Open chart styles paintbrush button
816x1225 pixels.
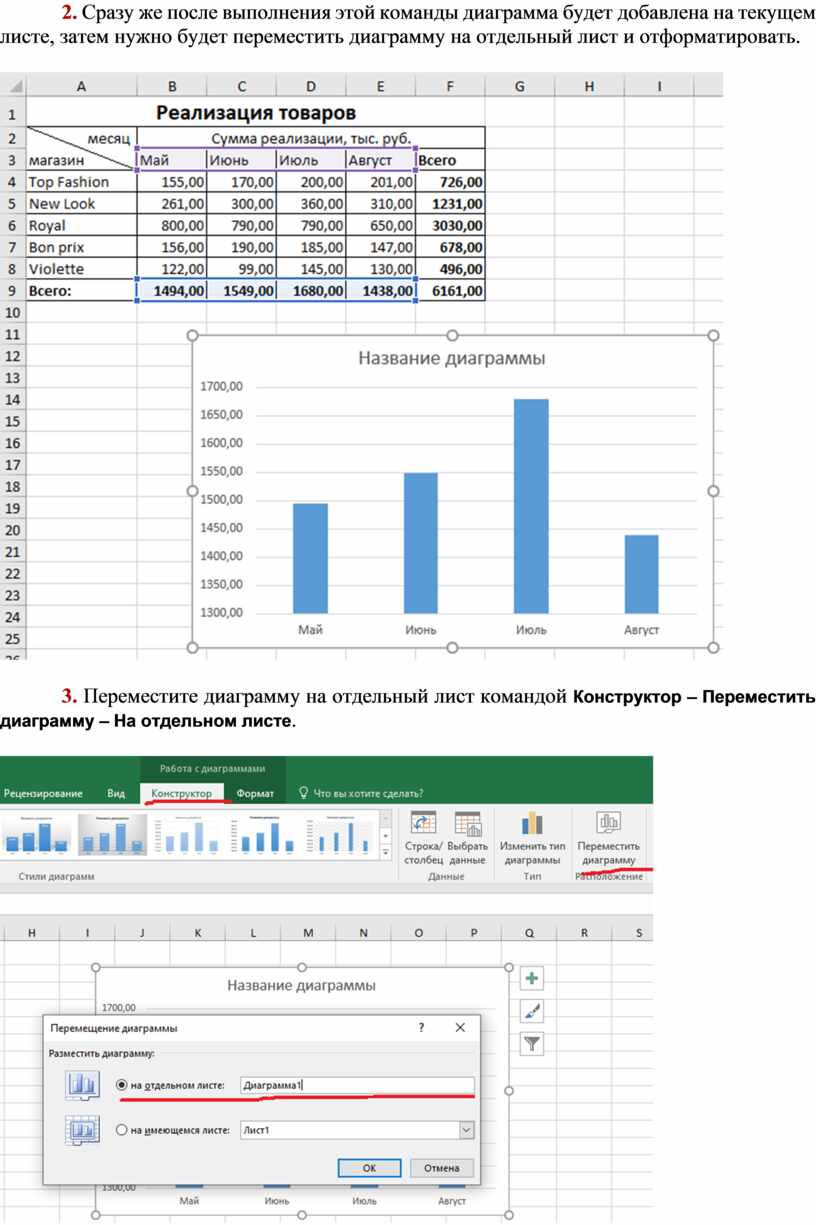click(x=532, y=1012)
